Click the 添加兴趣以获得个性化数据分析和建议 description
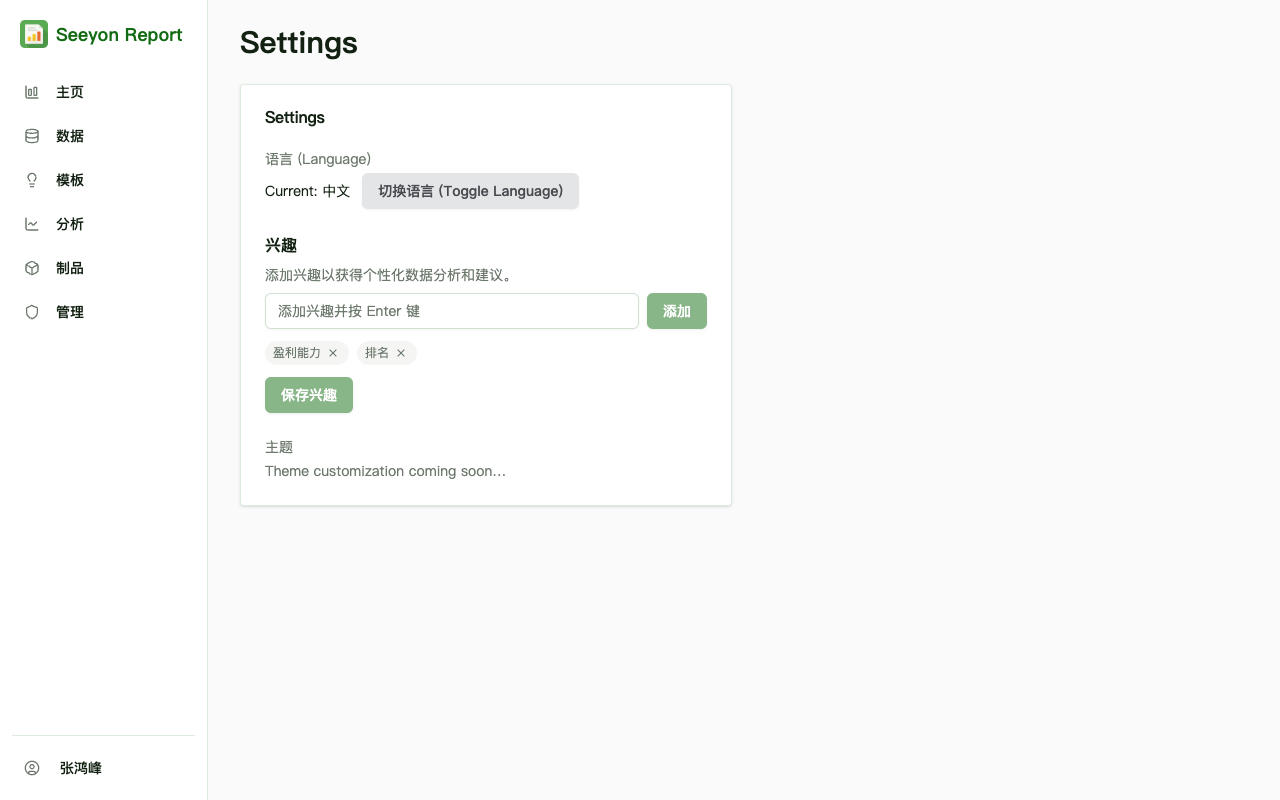The image size is (1280, 800). tap(391, 275)
